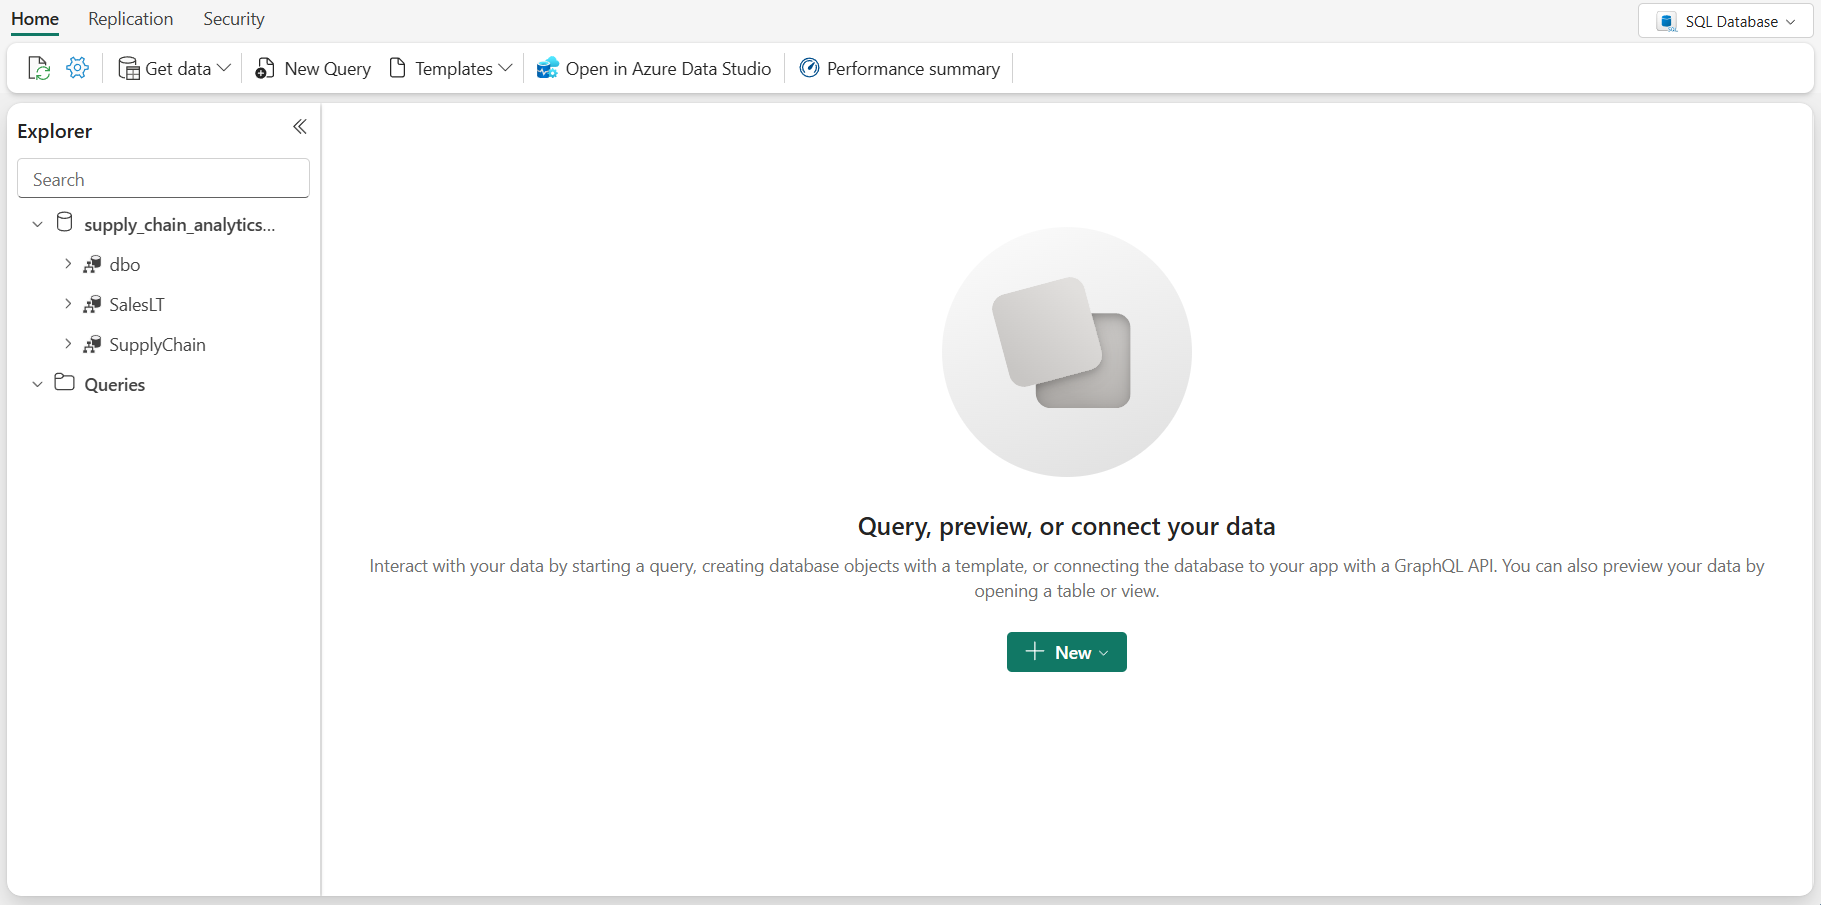Click the New Query icon
The width and height of the screenshot is (1821, 905).
(x=265, y=68)
